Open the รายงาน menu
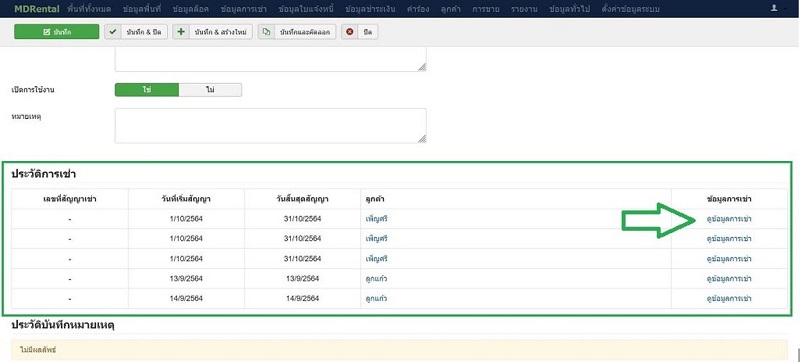Image resolution: width=800 pixels, height=362 pixels. 524,9
